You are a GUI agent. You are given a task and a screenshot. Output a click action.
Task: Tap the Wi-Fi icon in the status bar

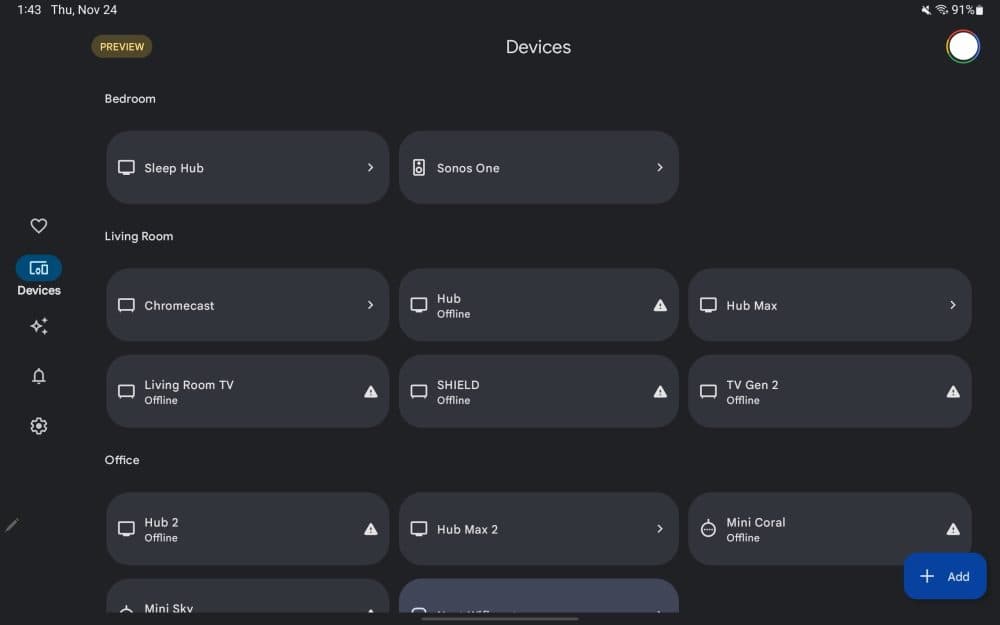941,9
